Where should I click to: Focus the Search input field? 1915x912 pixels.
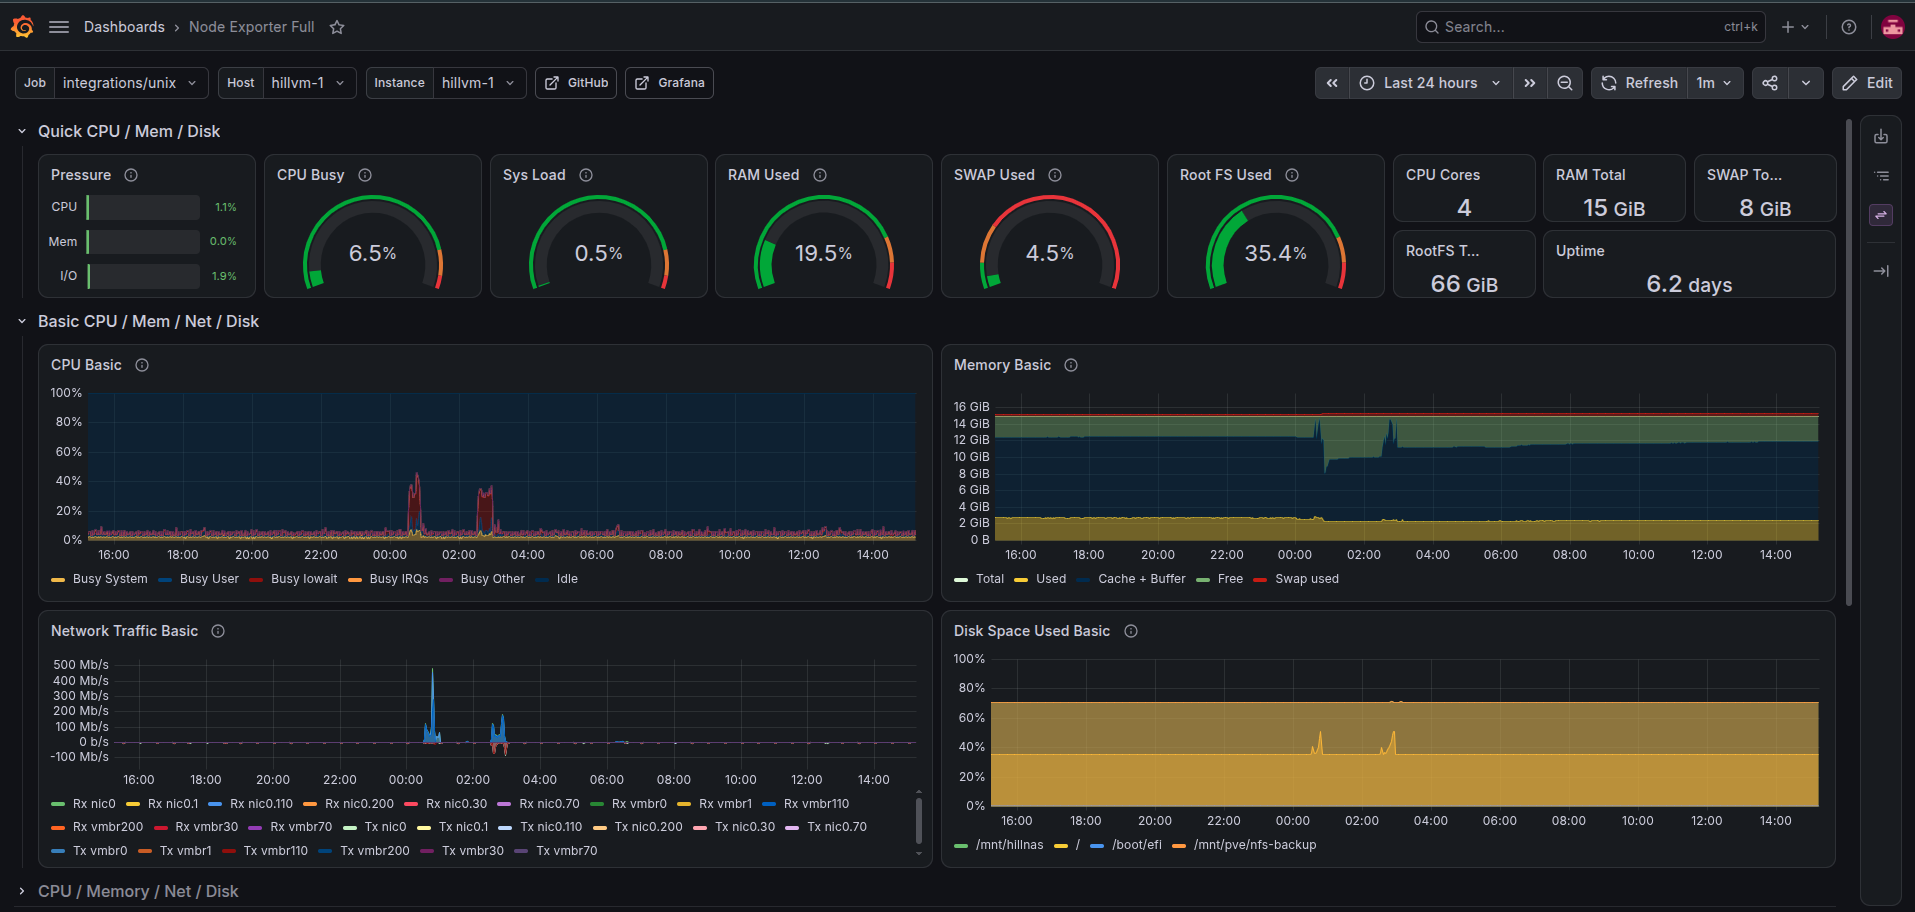[x=1590, y=27]
